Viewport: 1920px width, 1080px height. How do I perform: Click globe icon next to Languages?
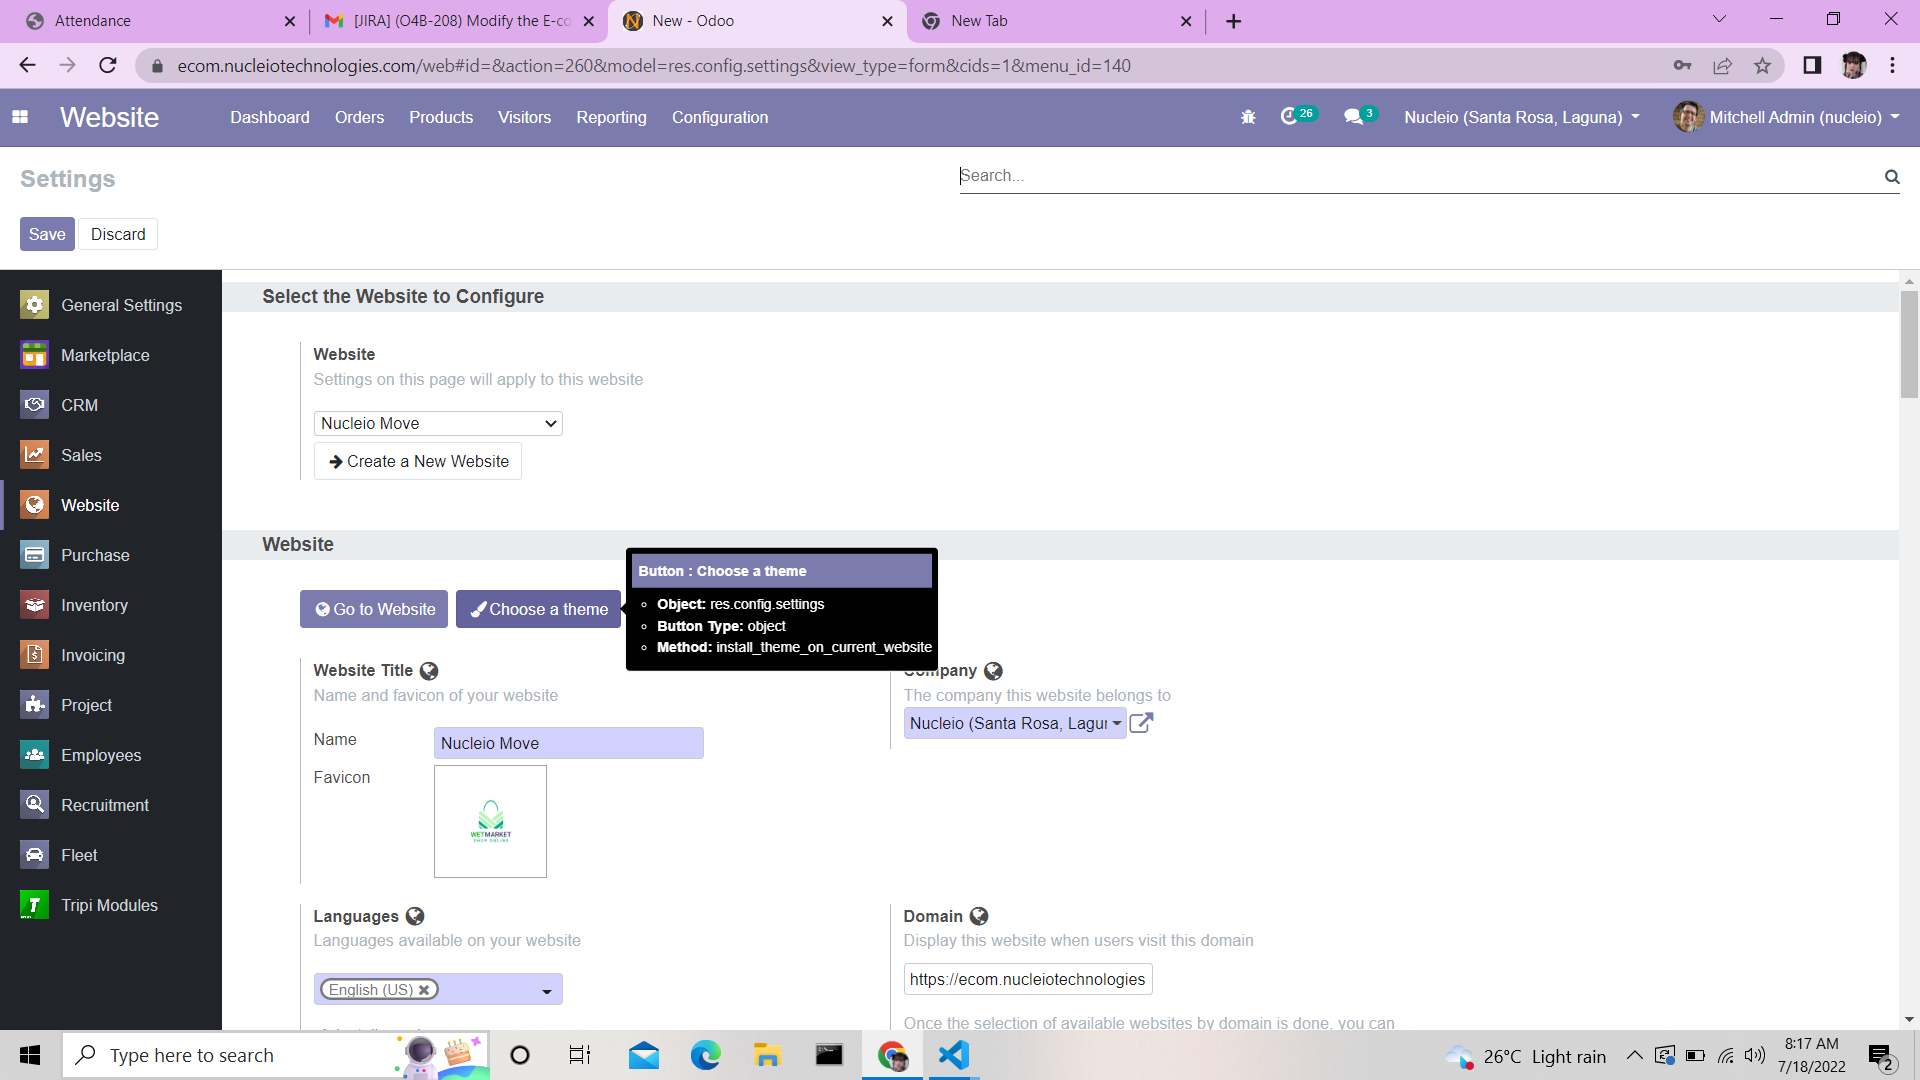point(415,916)
